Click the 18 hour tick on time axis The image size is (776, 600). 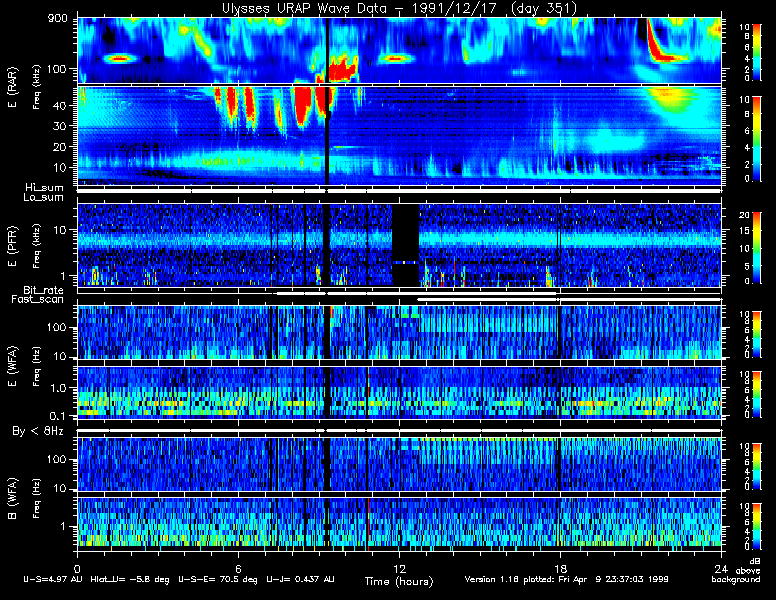(560, 568)
